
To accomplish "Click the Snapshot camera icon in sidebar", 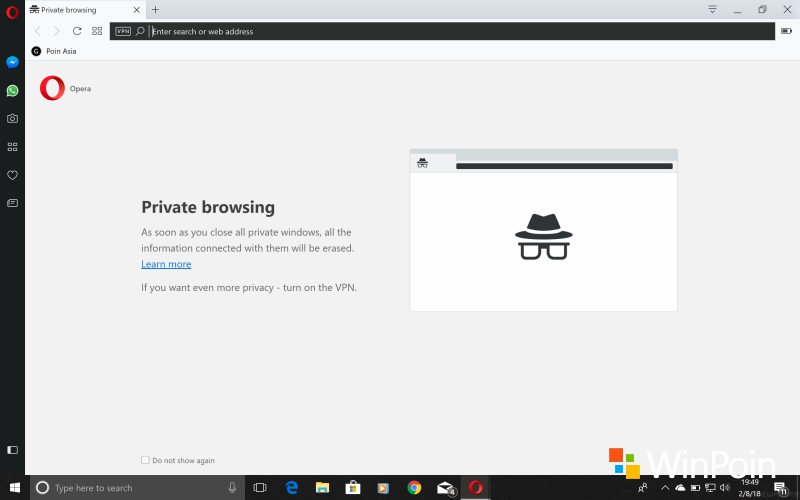I will tap(12, 118).
